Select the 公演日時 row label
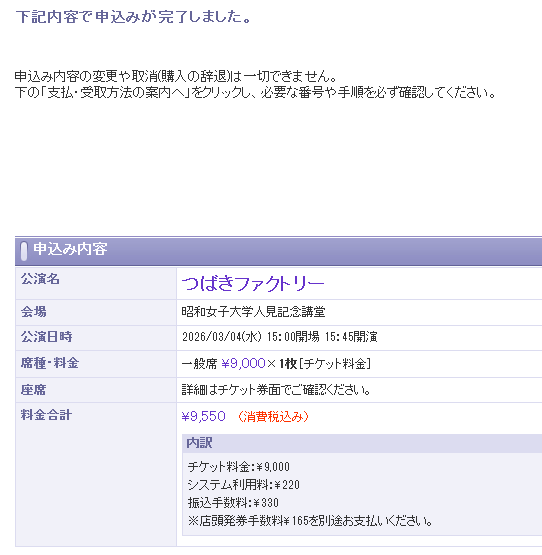The image size is (542, 555). (x=46, y=337)
